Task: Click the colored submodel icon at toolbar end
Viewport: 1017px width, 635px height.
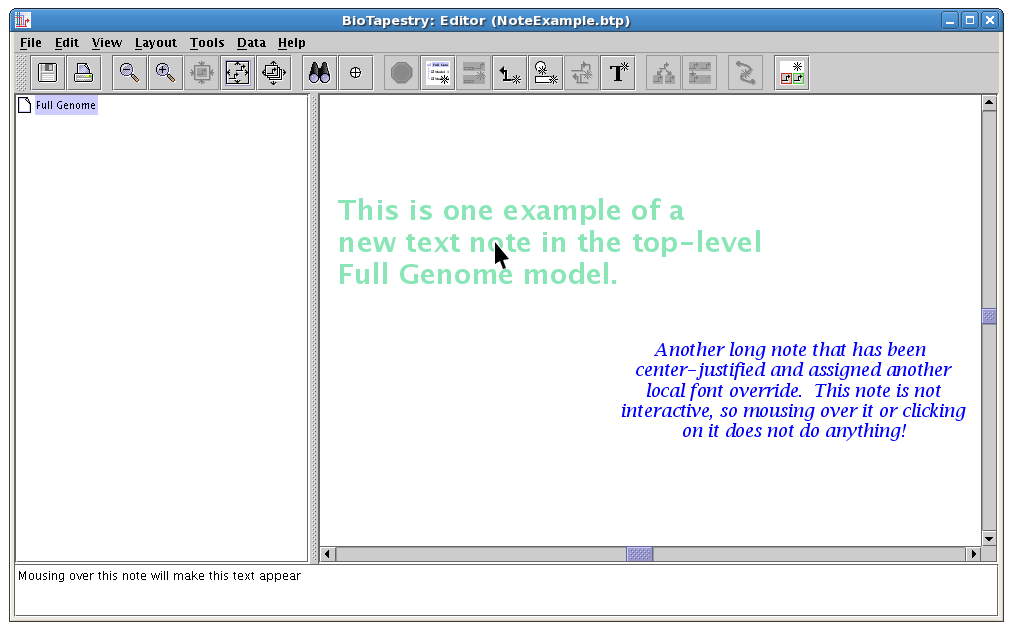Action: coord(791,73)
